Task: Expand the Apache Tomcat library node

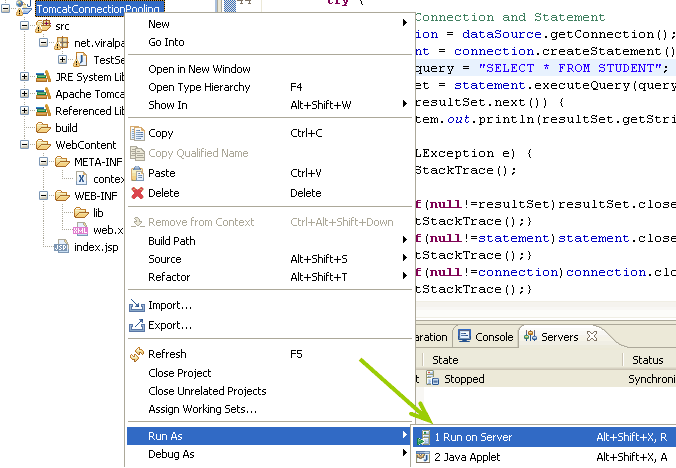Action: tap(25, 94)
